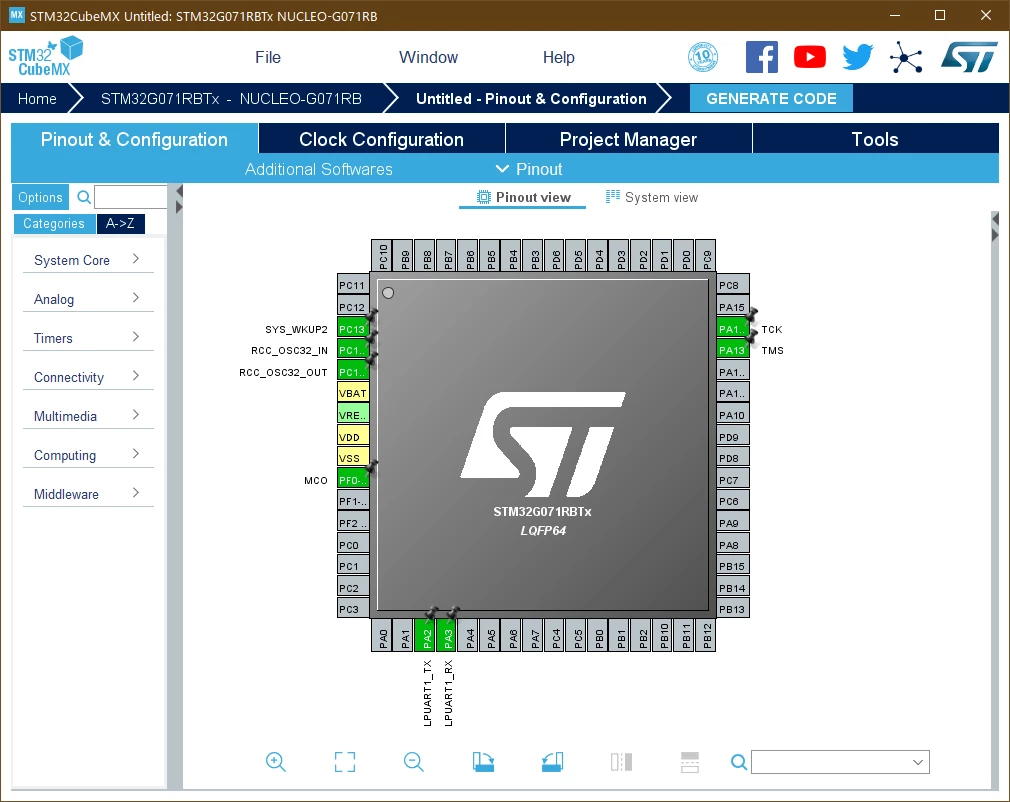Fit the chip to the window
Screen dimensions: 1010x802
345,761
